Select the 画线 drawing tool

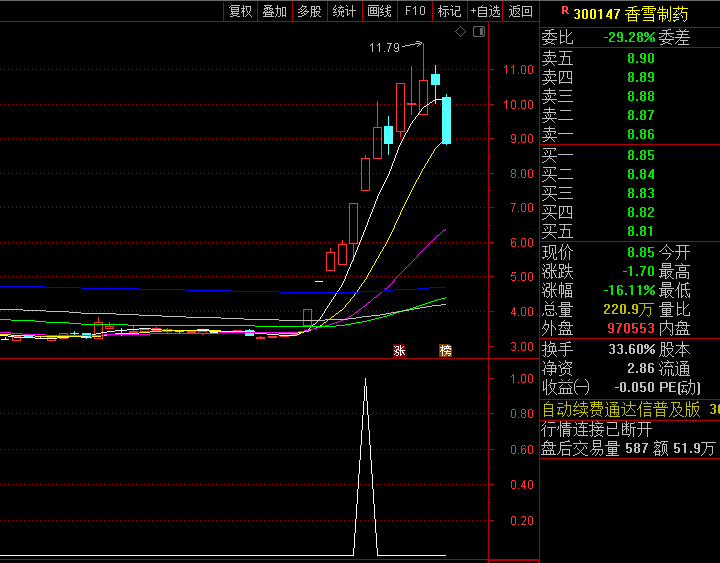pos(379,12)
